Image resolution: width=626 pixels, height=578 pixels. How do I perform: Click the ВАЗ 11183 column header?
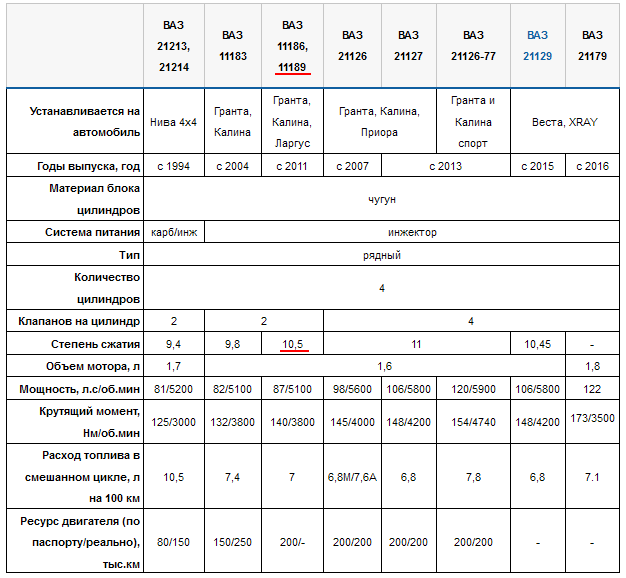point(233,46)
